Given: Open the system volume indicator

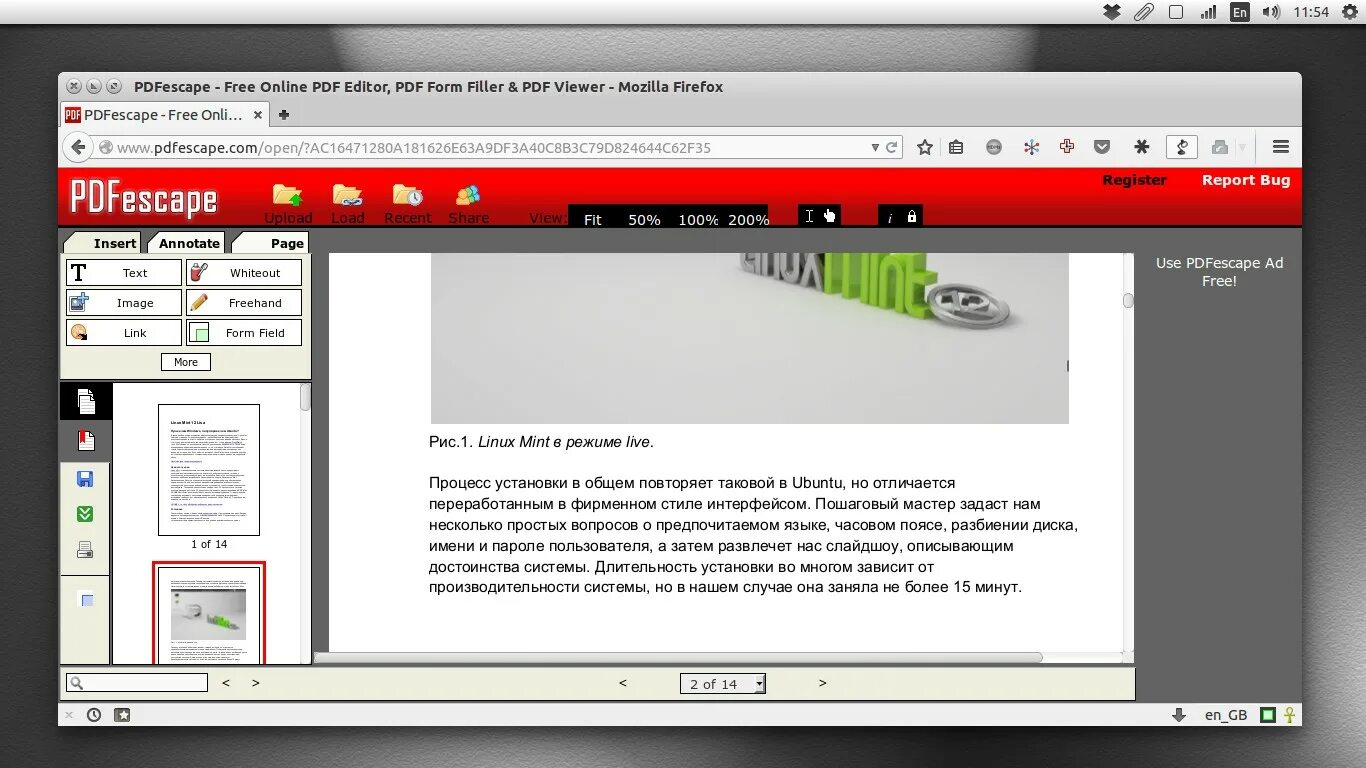Looking at the screenshot, I should pos(1271,12).
